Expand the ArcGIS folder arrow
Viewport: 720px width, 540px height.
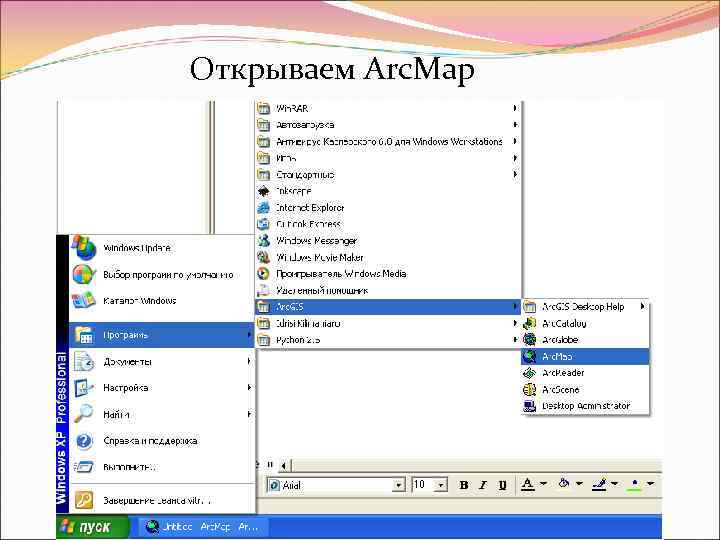pyautogui.click(x=515, y=307)
